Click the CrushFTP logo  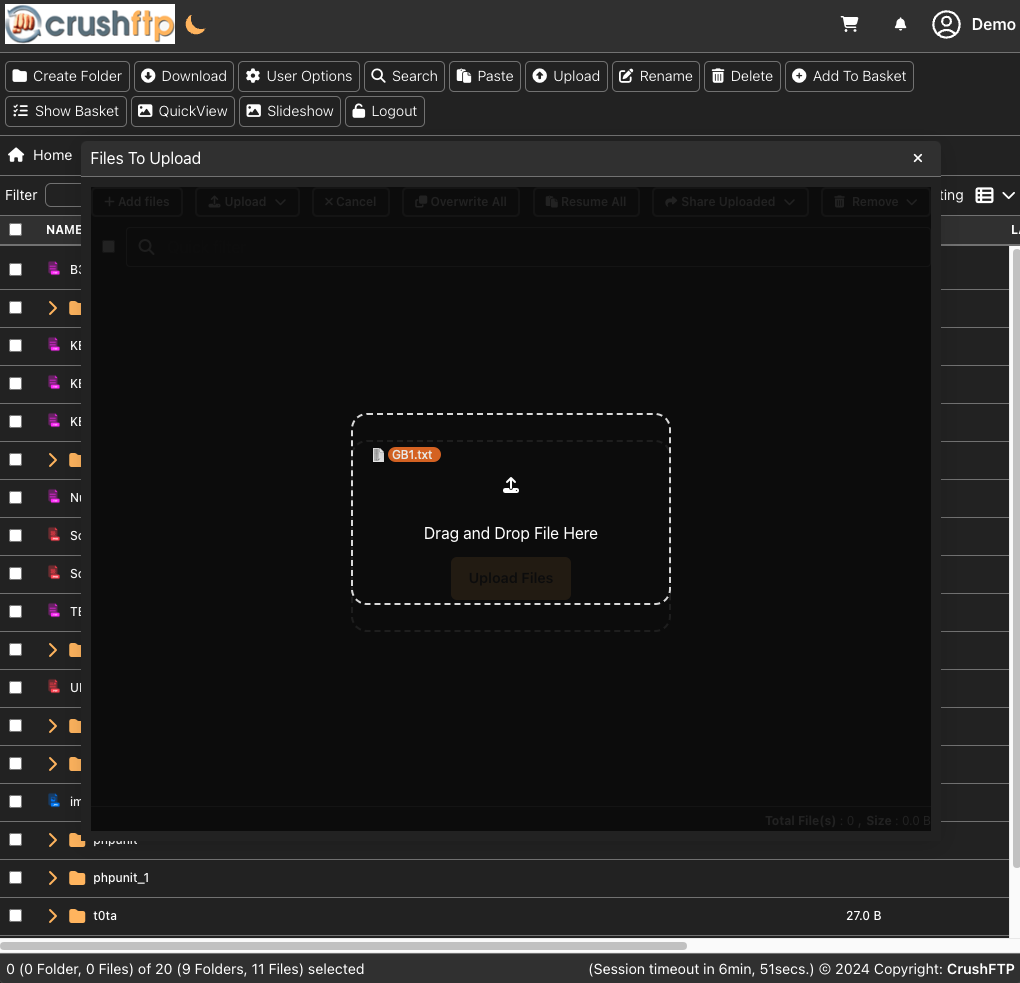click(x=90, y=24)
